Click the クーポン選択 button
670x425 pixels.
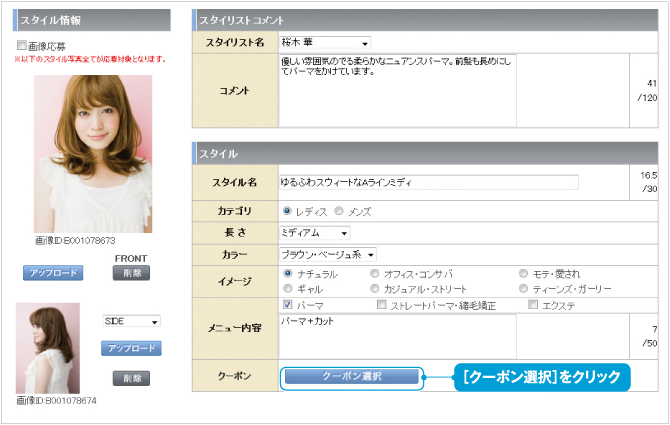349,377
